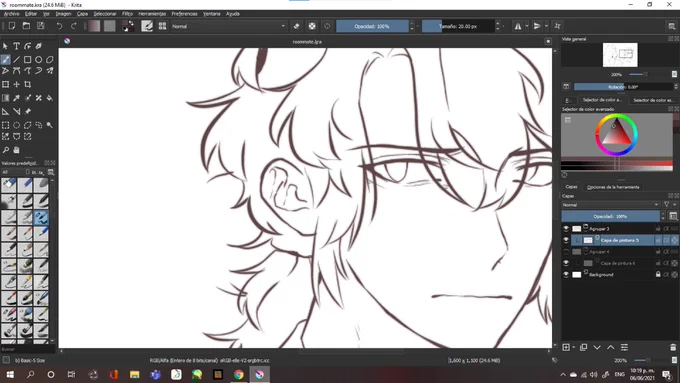Open vertical mirror options arrow
The width and height of the screenshot is (680, 383).
(546, 26)
